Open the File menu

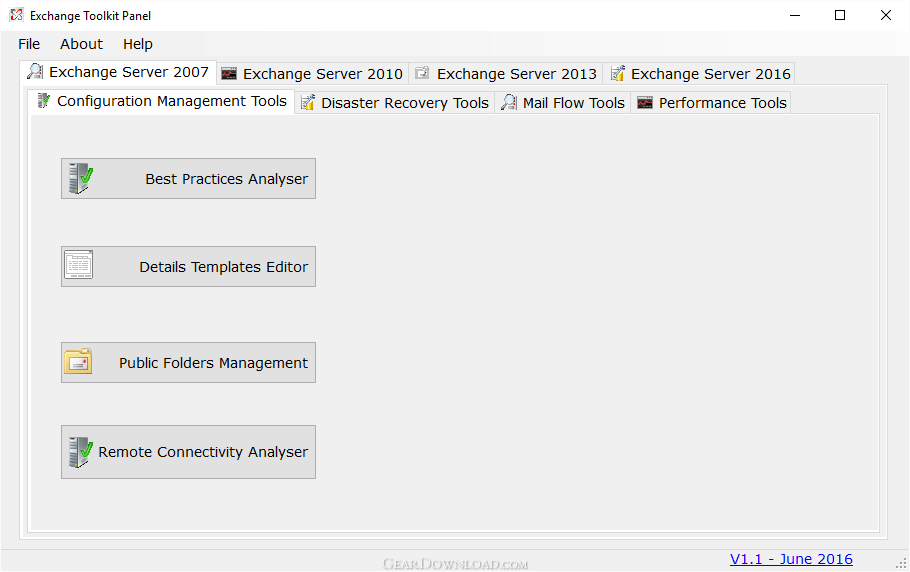coord(29,44)
